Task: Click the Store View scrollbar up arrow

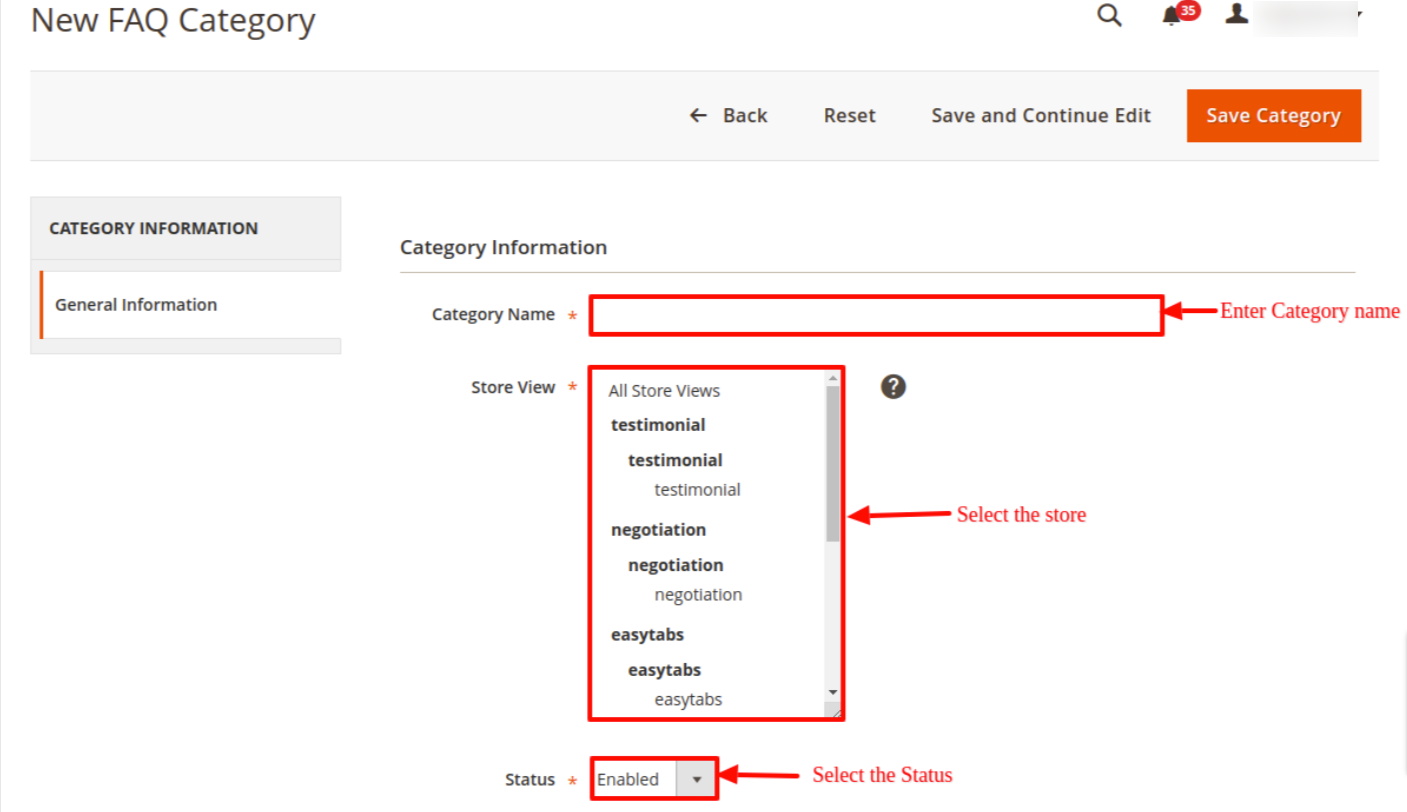Action: point(832,378)
